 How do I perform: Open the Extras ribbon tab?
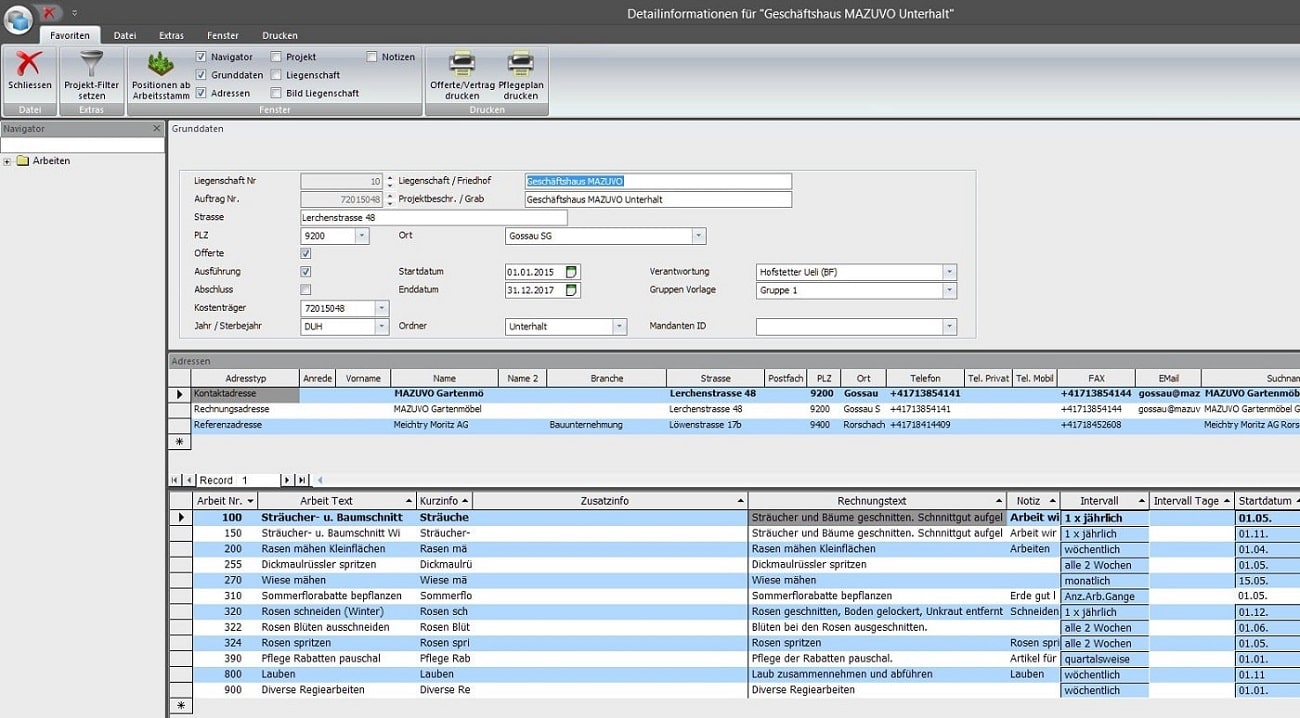click(x=171, y=35)
